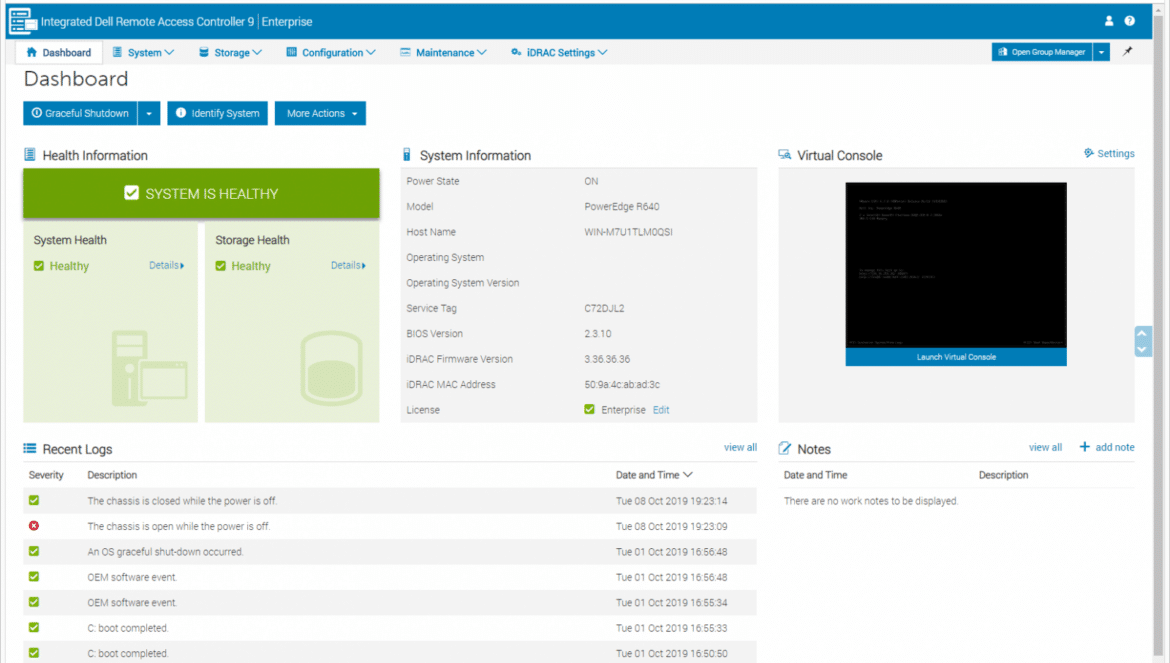
Task: Click the Health Information panel icon
Action: click(30, 154)
